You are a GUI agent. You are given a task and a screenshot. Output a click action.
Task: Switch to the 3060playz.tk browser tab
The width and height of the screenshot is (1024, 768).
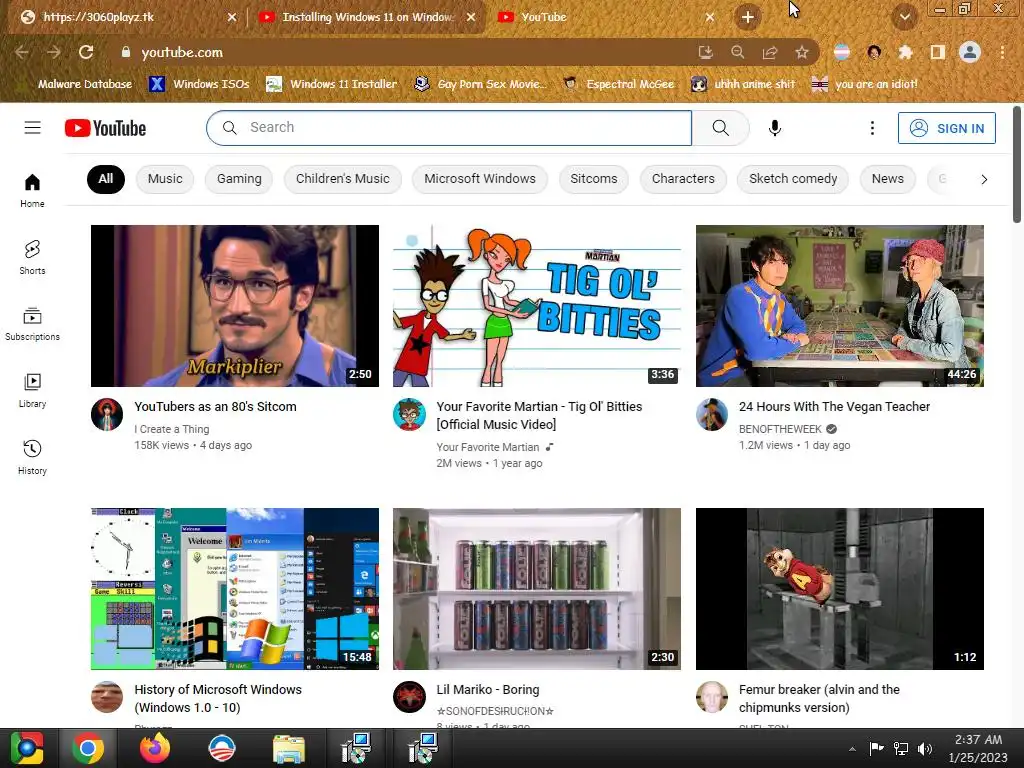(x=124, y=17)
